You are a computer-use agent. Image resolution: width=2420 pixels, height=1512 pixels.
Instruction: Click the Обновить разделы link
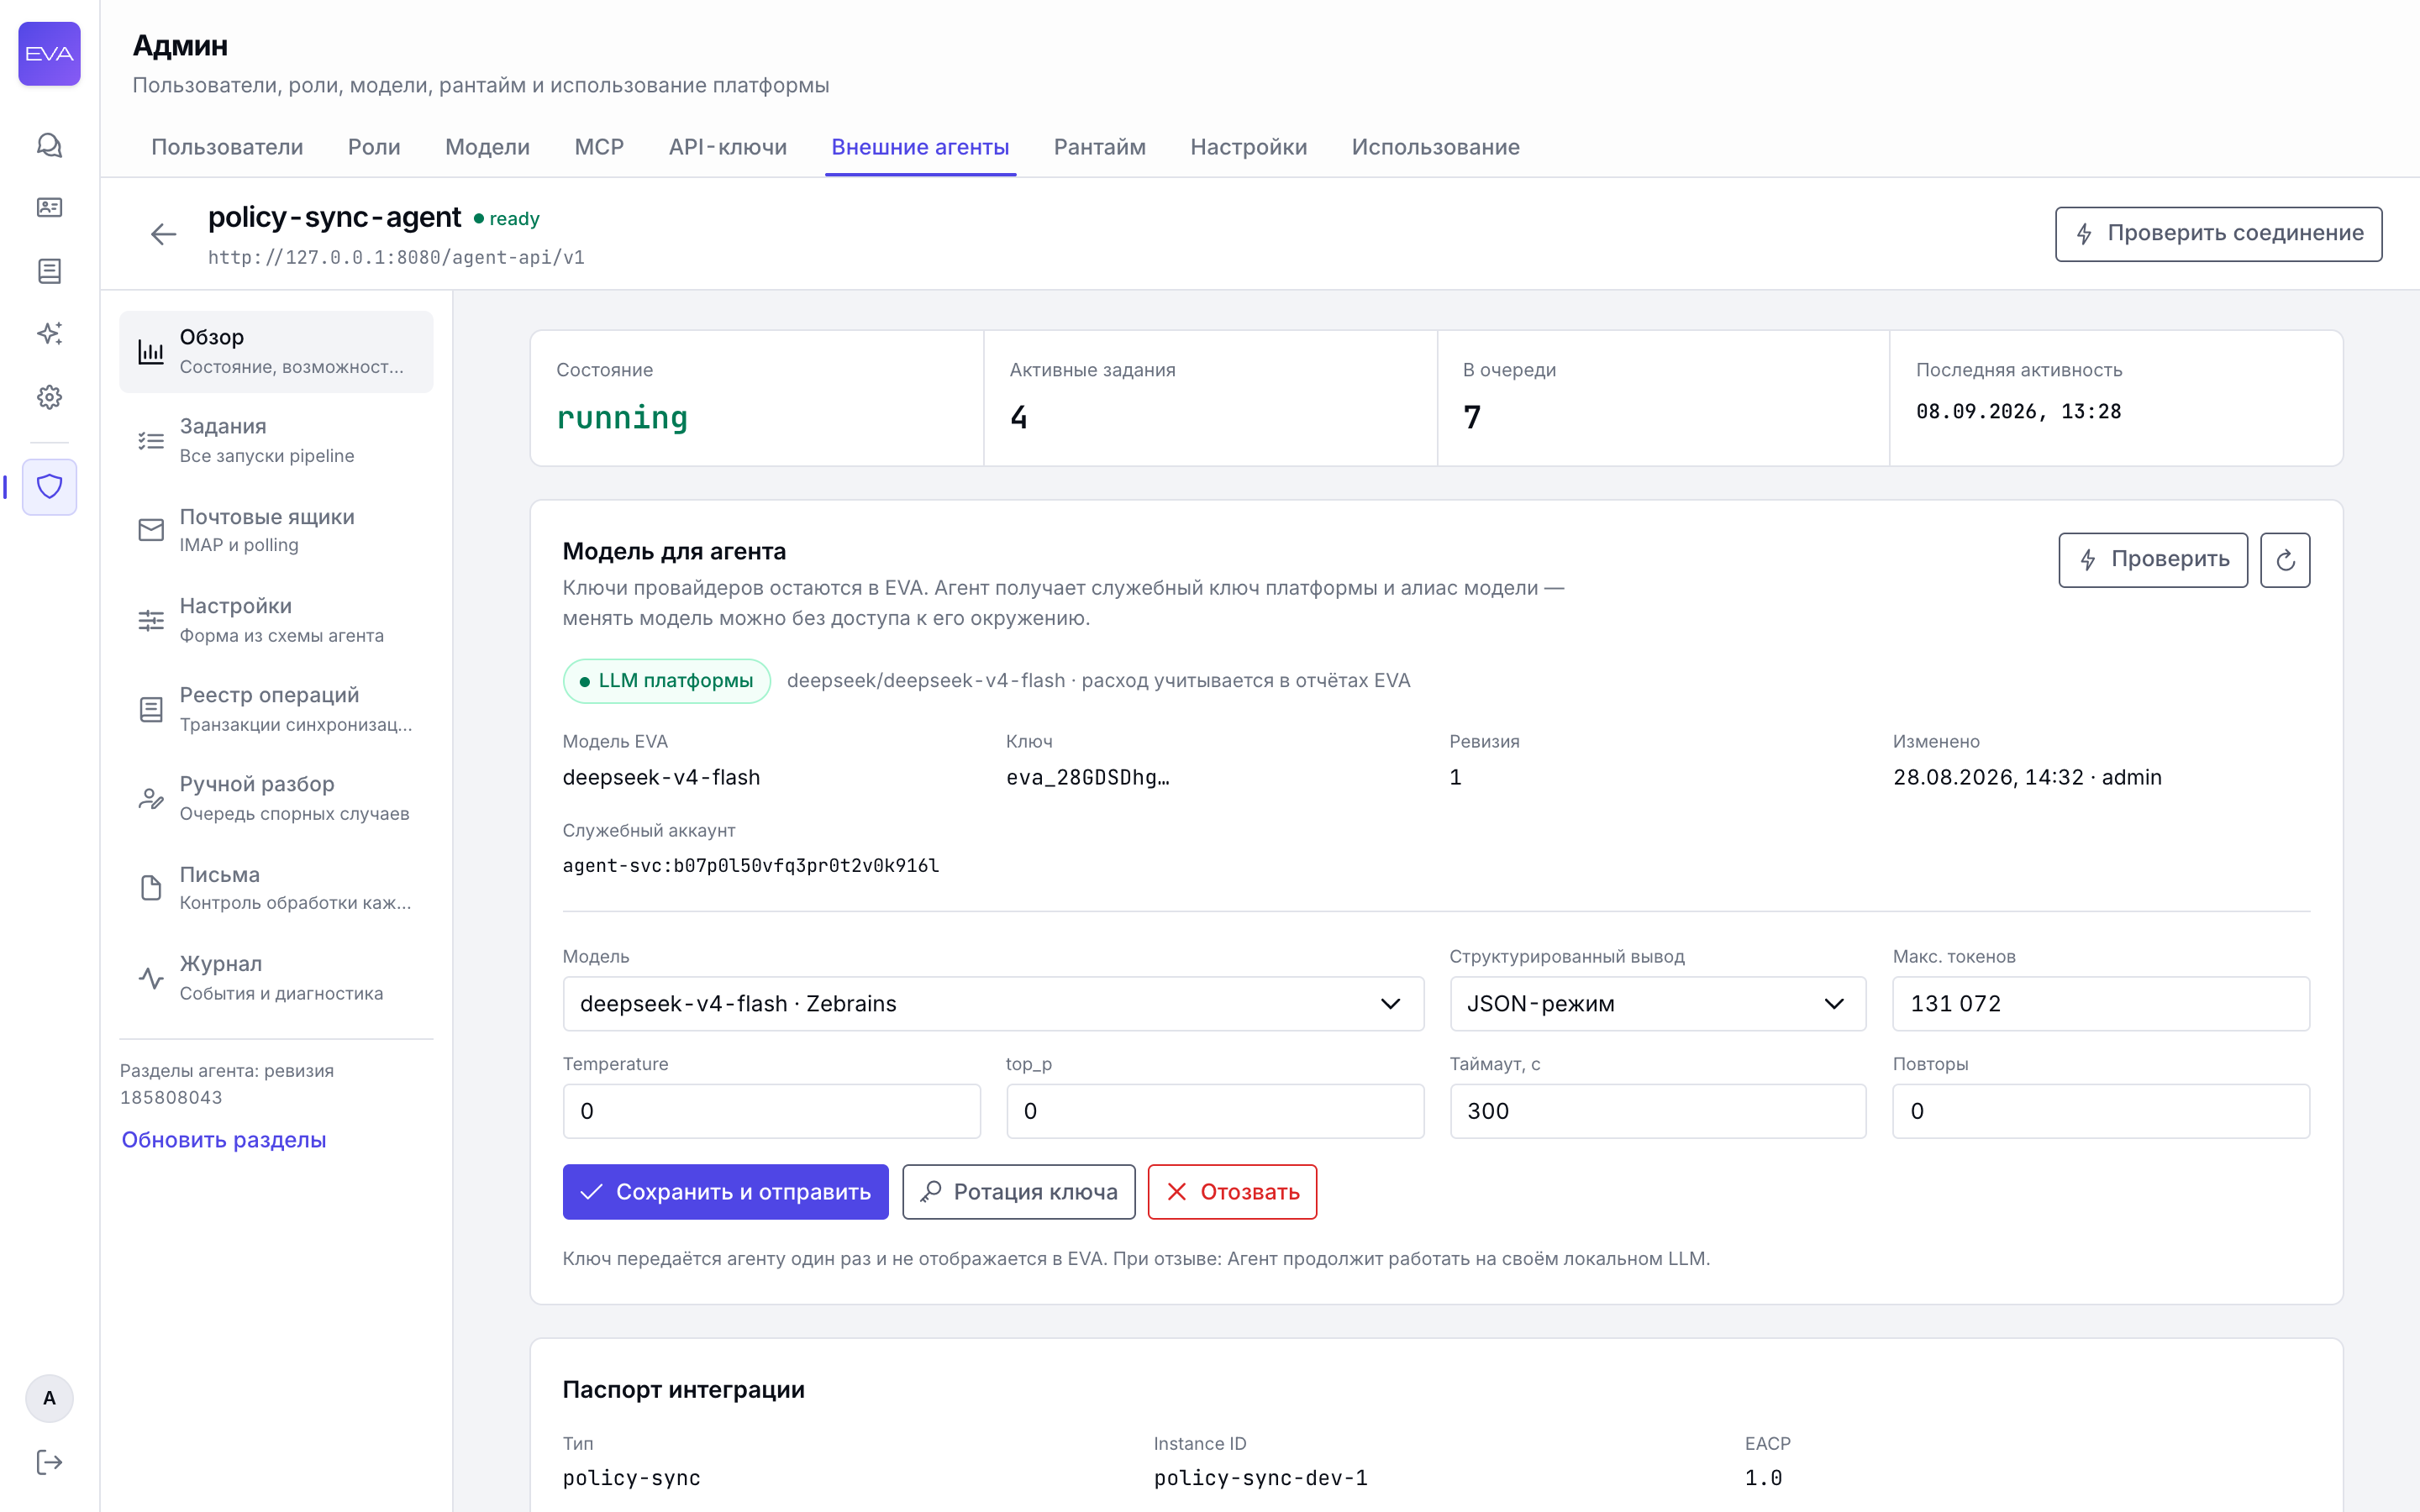[x=224, y=1140]
